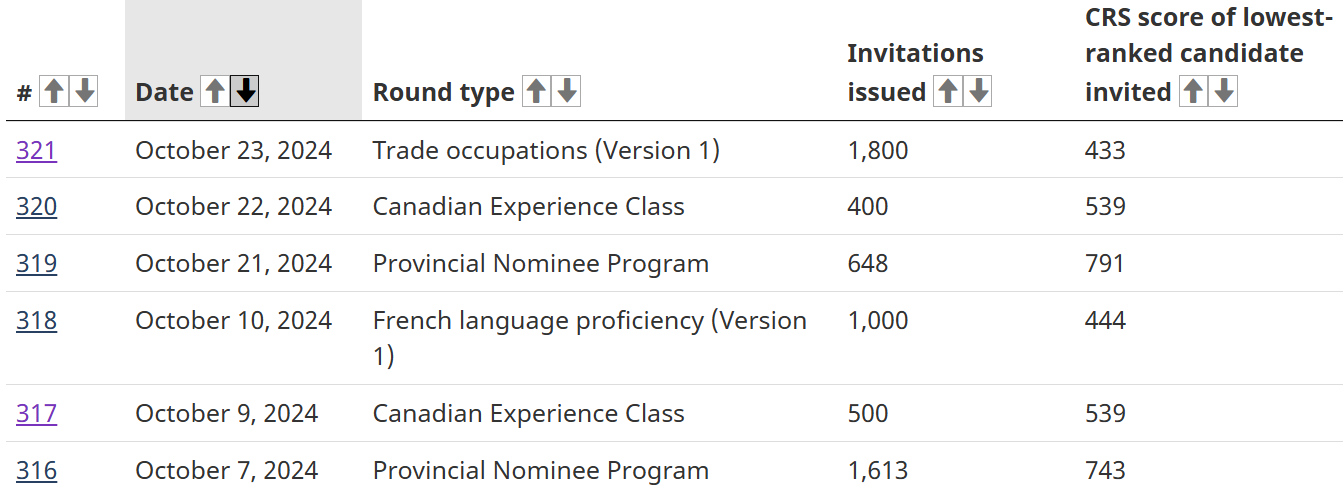This screenshot has width=1343, height=498.
Task: Open round 320 link
Action: pos(36,207)
